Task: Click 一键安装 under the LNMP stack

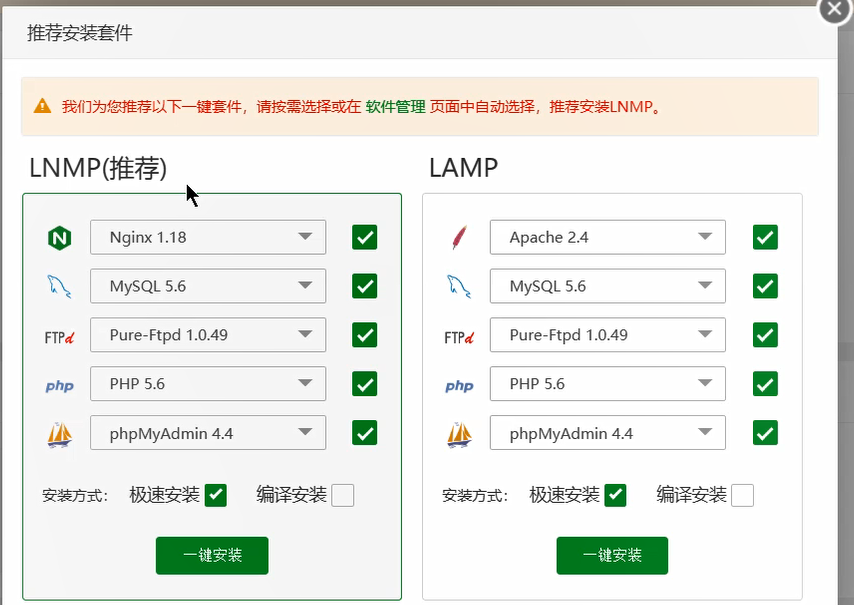Action: pyautogui.click(x=211, y=556)
